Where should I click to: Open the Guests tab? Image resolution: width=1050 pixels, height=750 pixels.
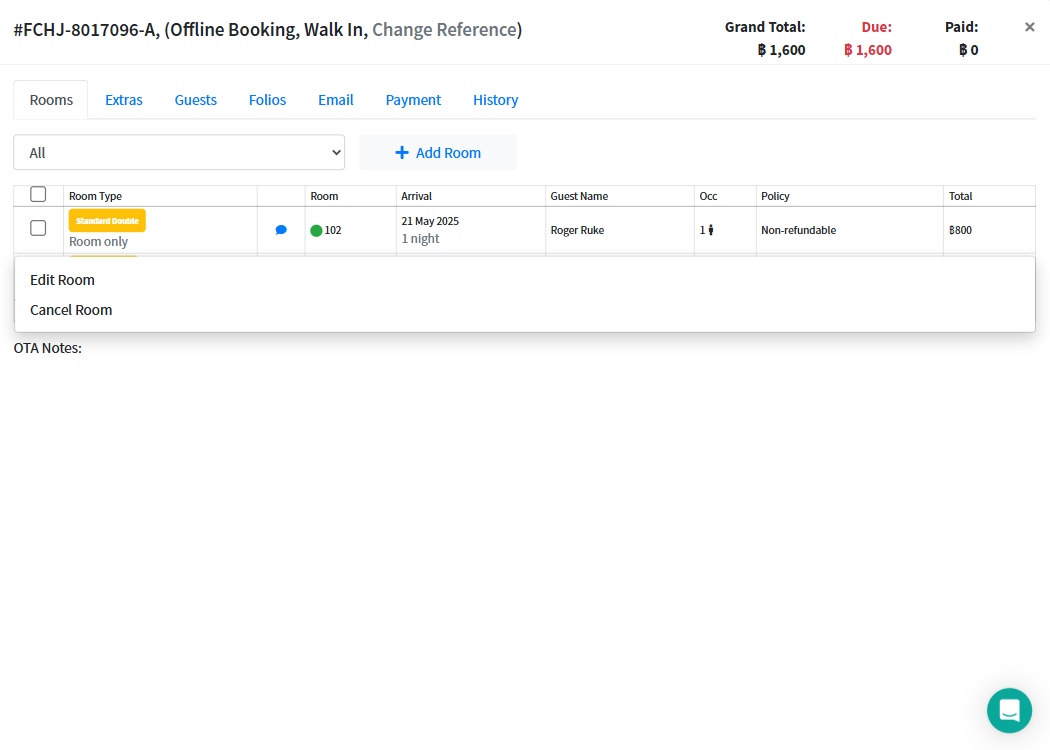pos(196,100)
